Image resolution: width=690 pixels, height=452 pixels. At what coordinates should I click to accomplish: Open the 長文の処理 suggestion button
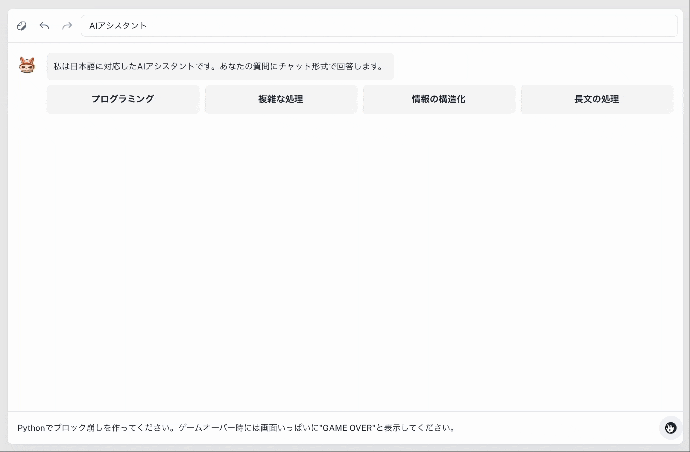tap(597, 99)
